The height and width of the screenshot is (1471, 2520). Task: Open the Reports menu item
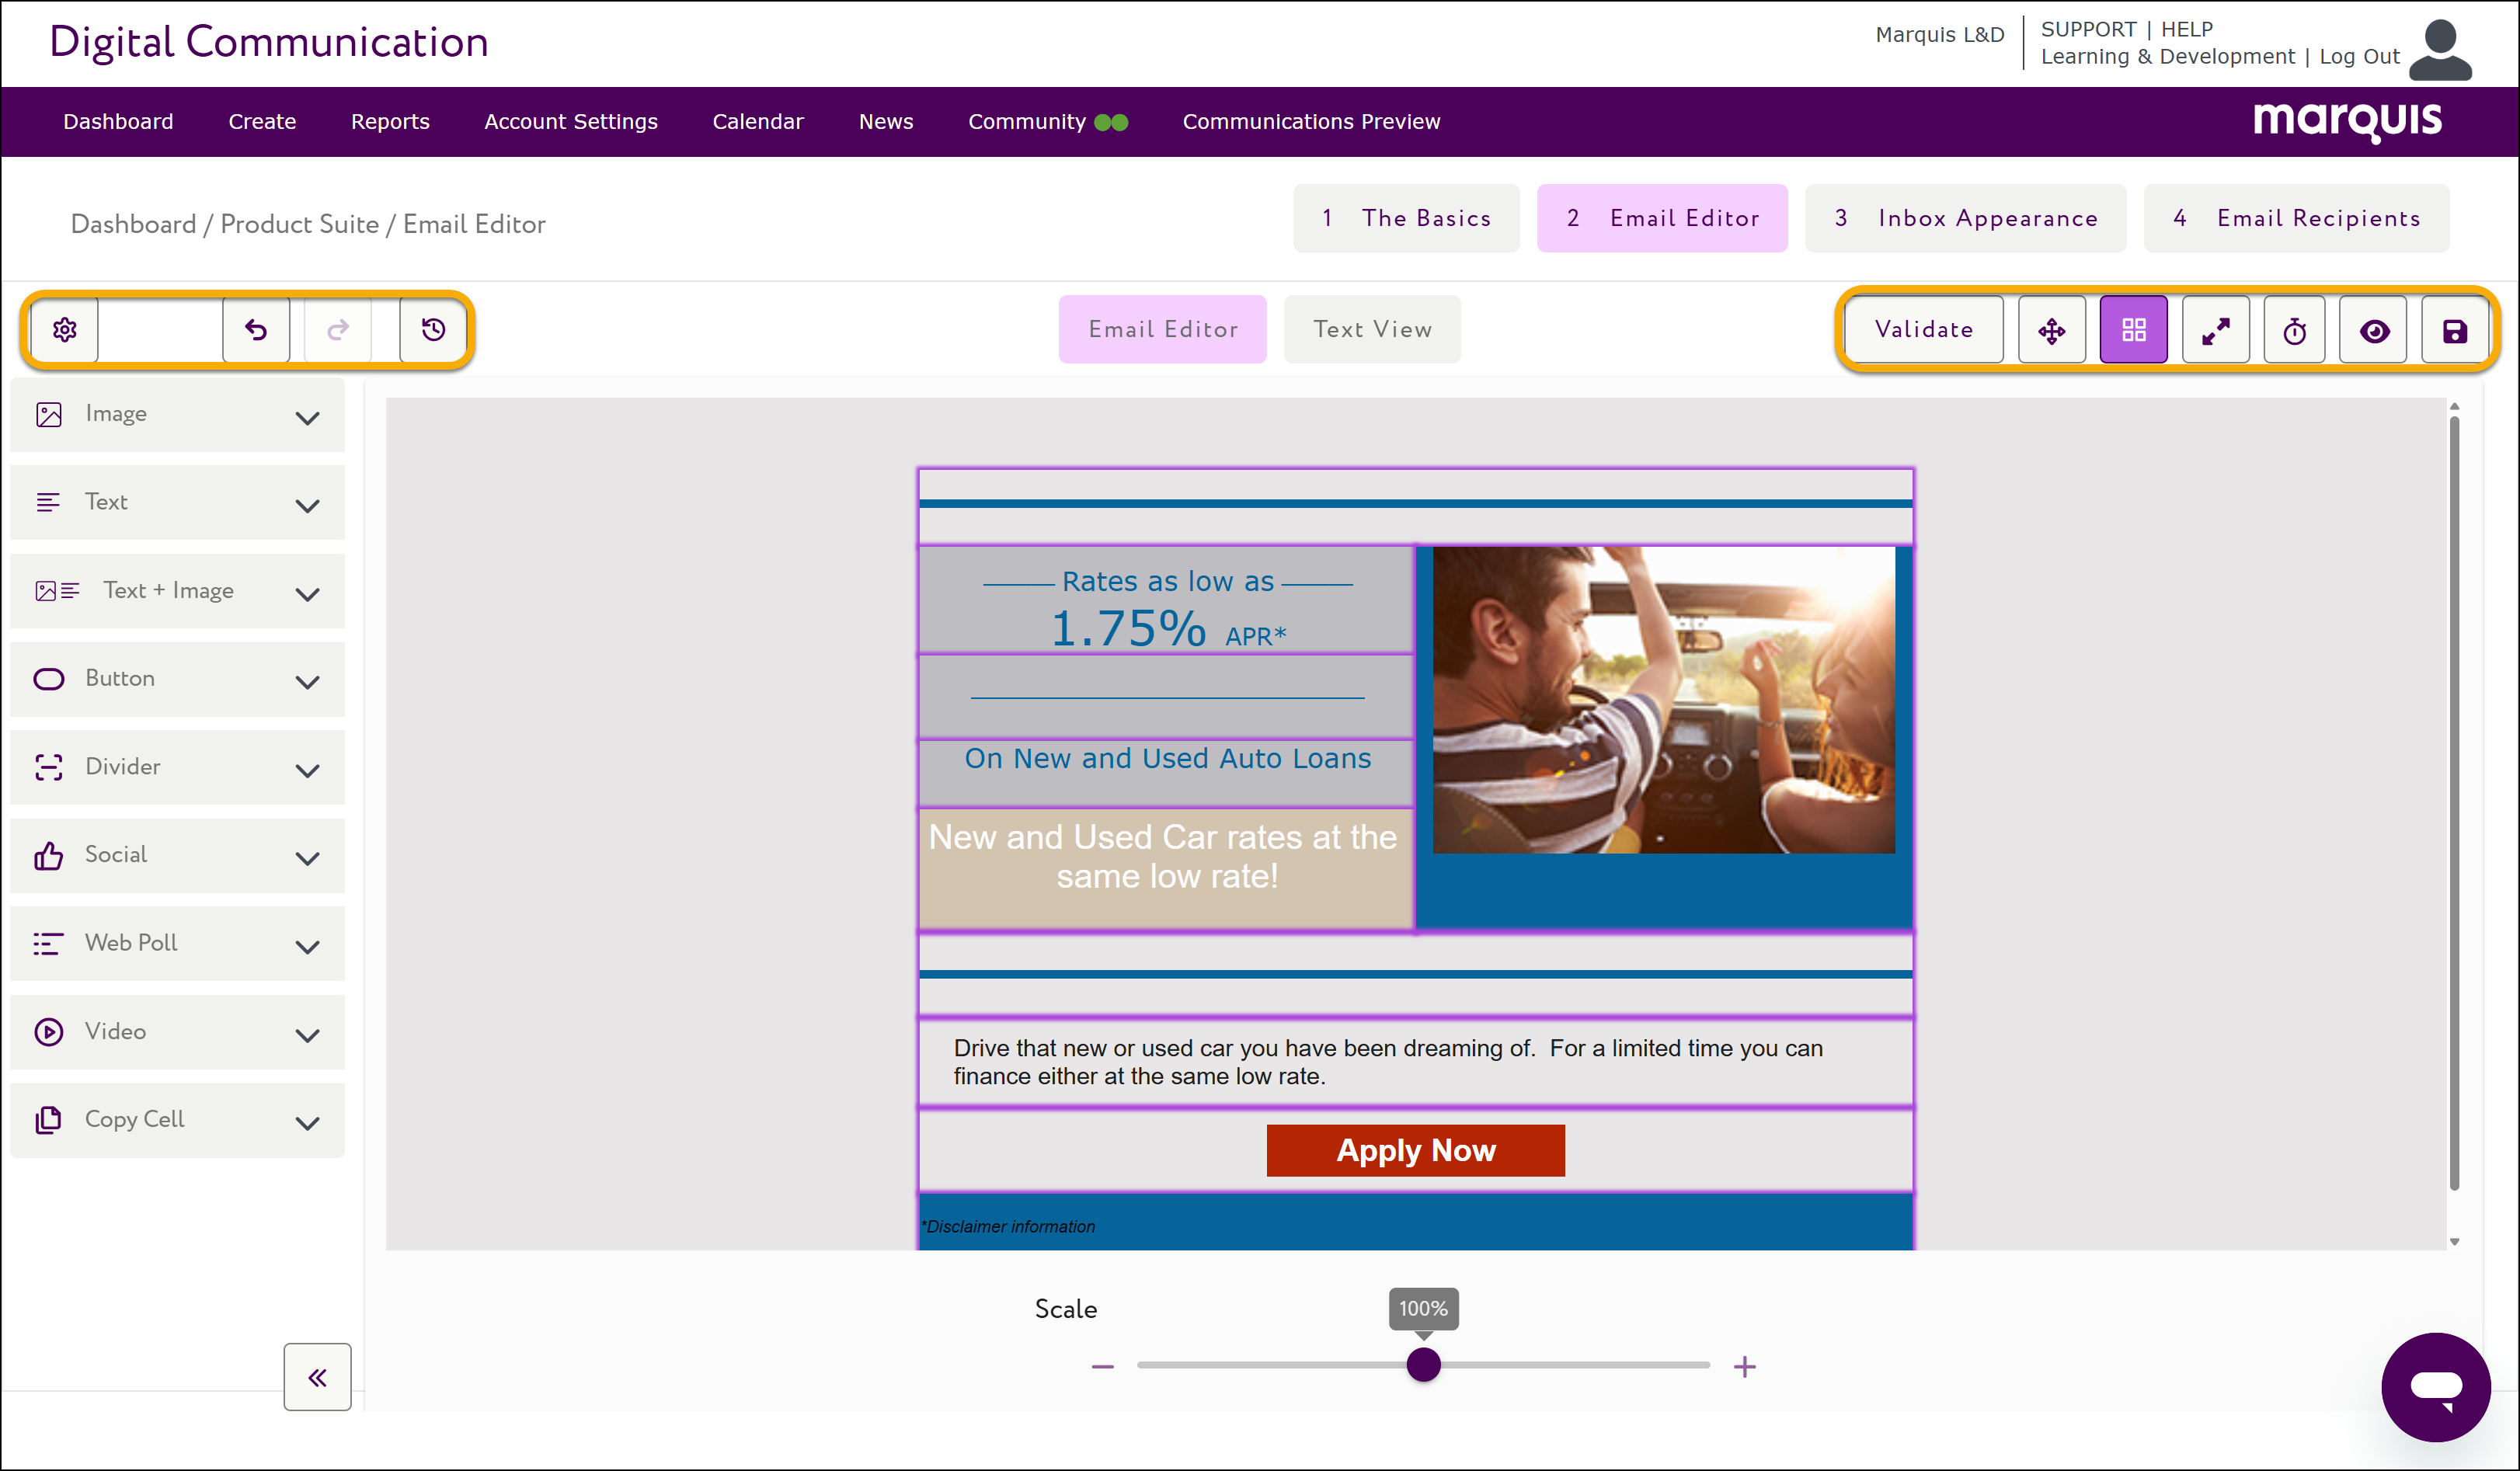pos(390,122)
